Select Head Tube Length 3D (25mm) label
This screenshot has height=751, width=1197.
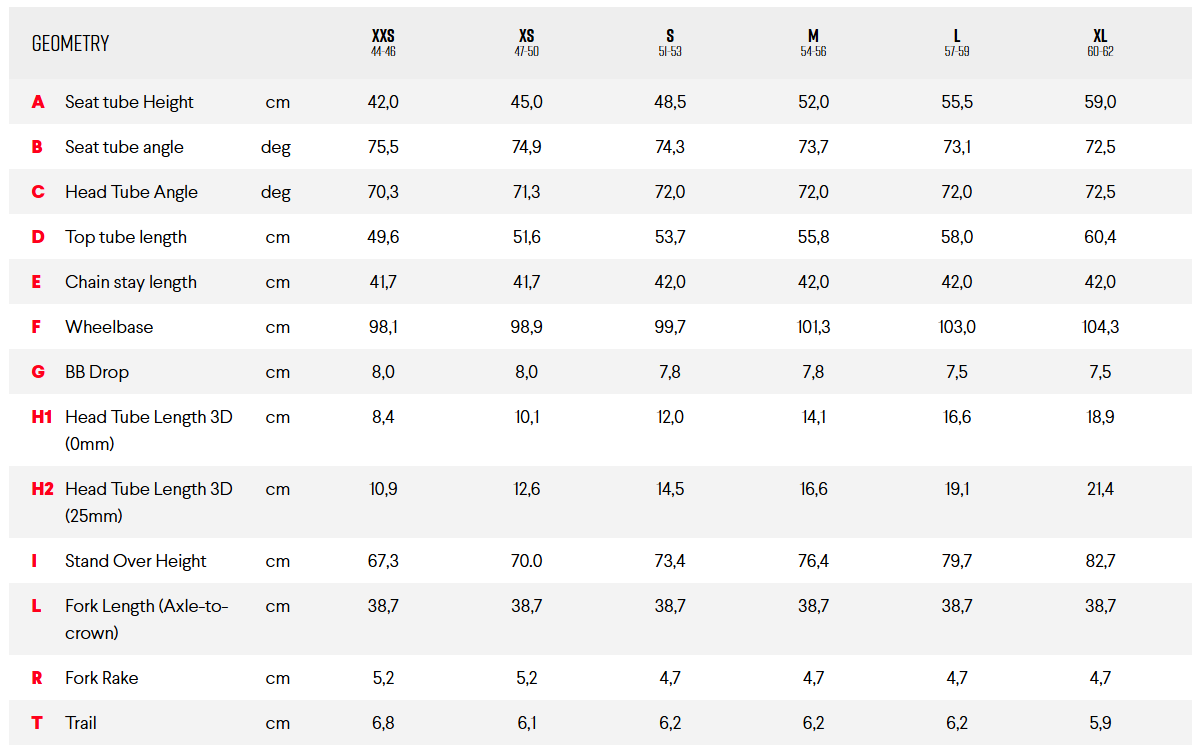(x=148, y=502)
